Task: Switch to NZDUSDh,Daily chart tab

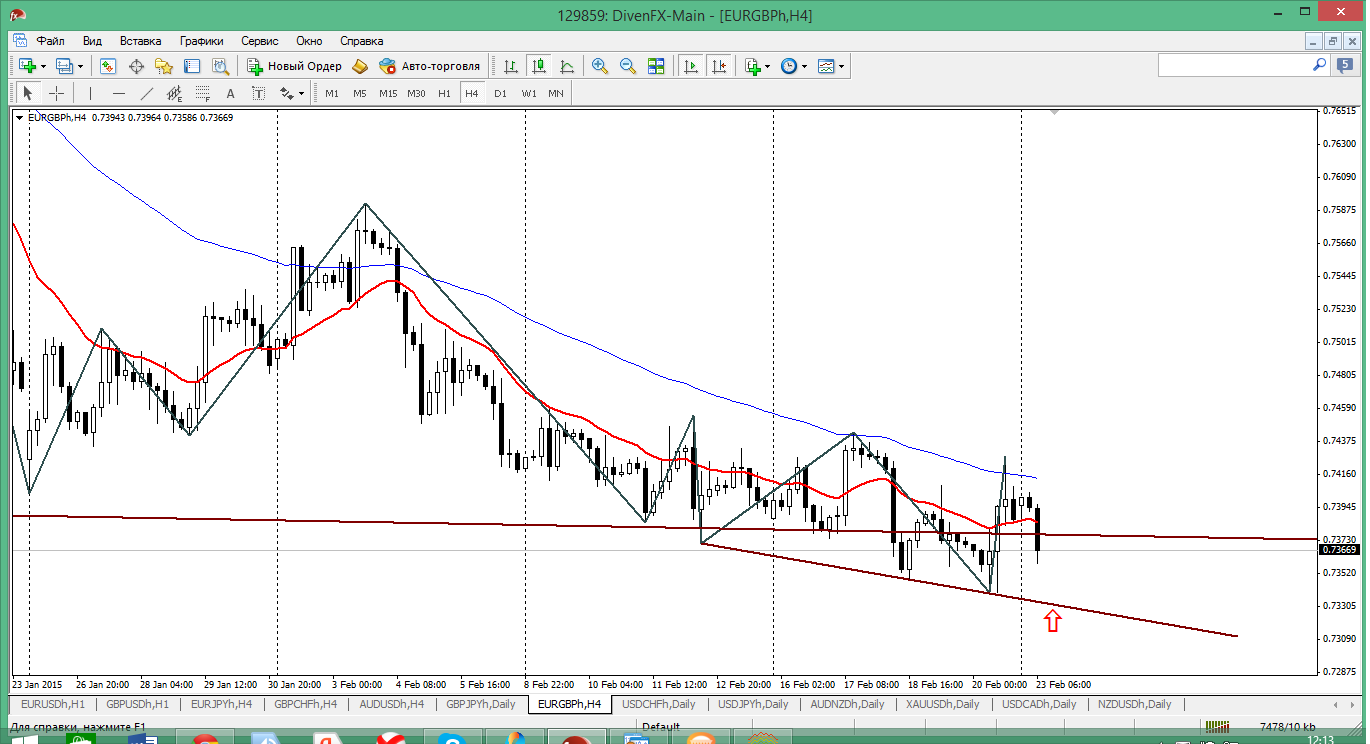Action: tap(1134, 704)
